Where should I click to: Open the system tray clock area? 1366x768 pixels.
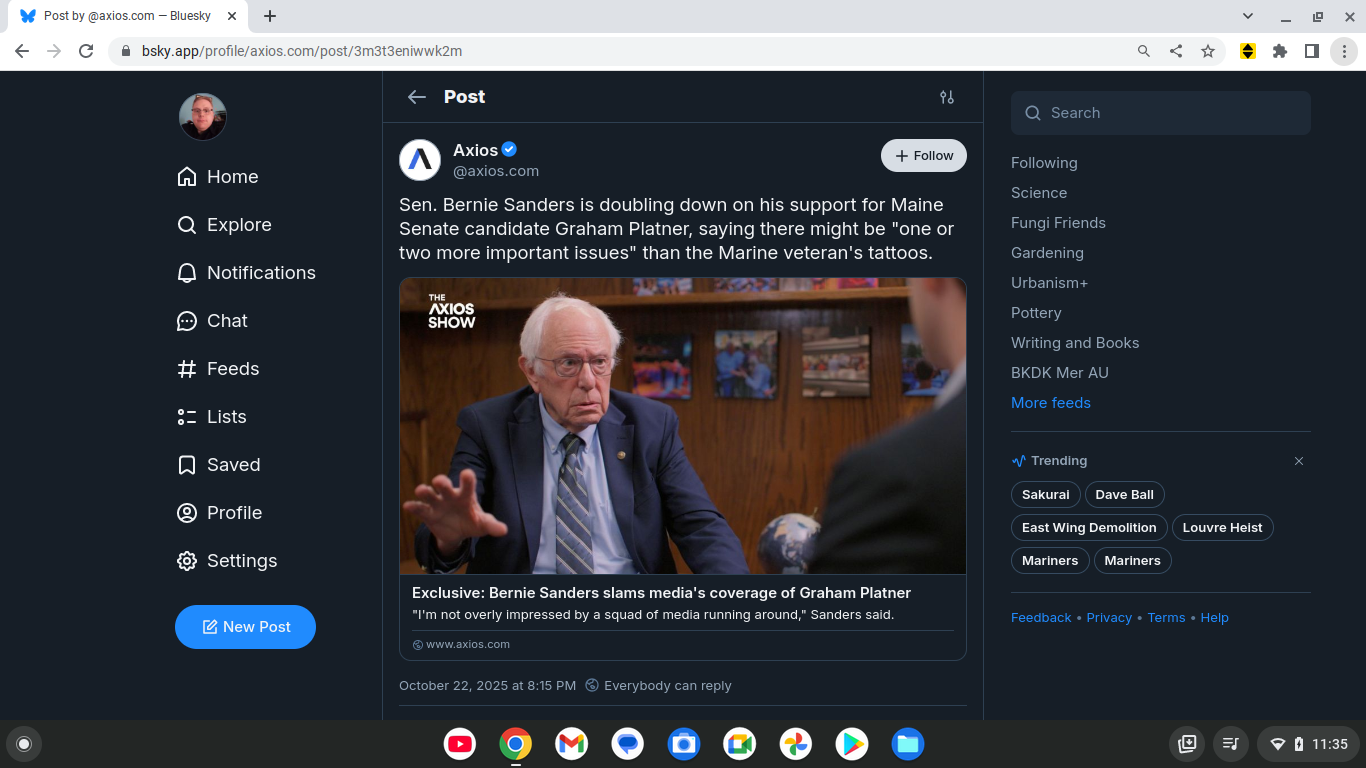click(x=1308, y=744)
